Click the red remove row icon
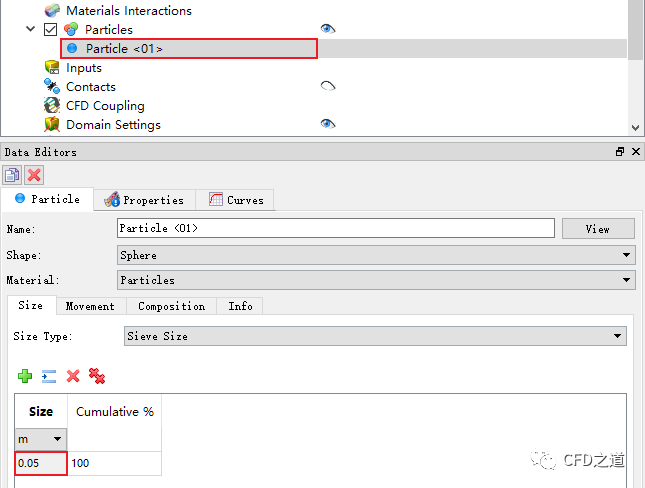The width and height of the screenshot is (645, 488). tap(73, 376)
